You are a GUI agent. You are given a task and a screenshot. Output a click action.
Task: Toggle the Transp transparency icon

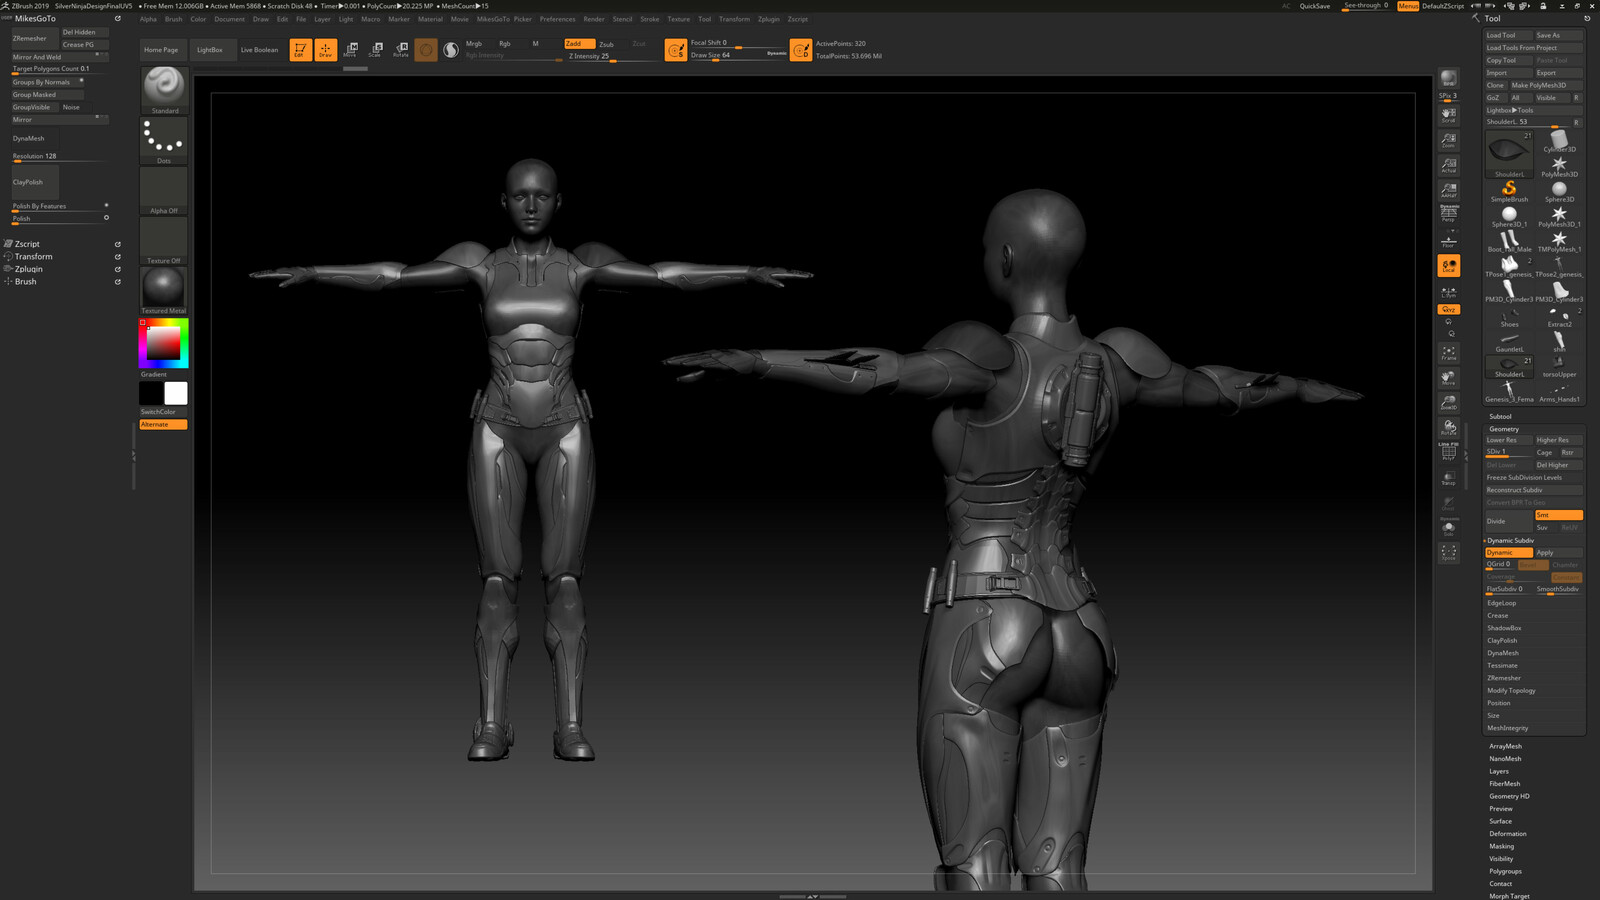[1449, 479]
